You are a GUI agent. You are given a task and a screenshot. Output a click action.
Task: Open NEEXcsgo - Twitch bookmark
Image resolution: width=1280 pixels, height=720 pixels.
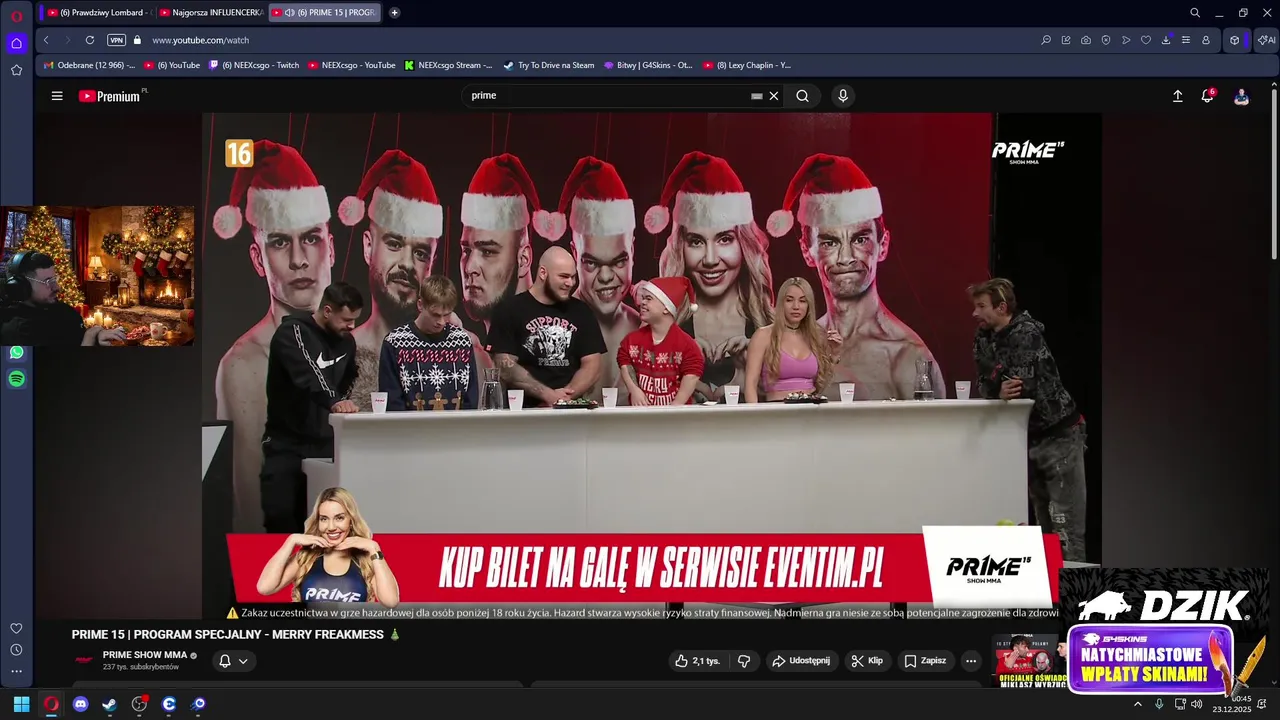254,65
